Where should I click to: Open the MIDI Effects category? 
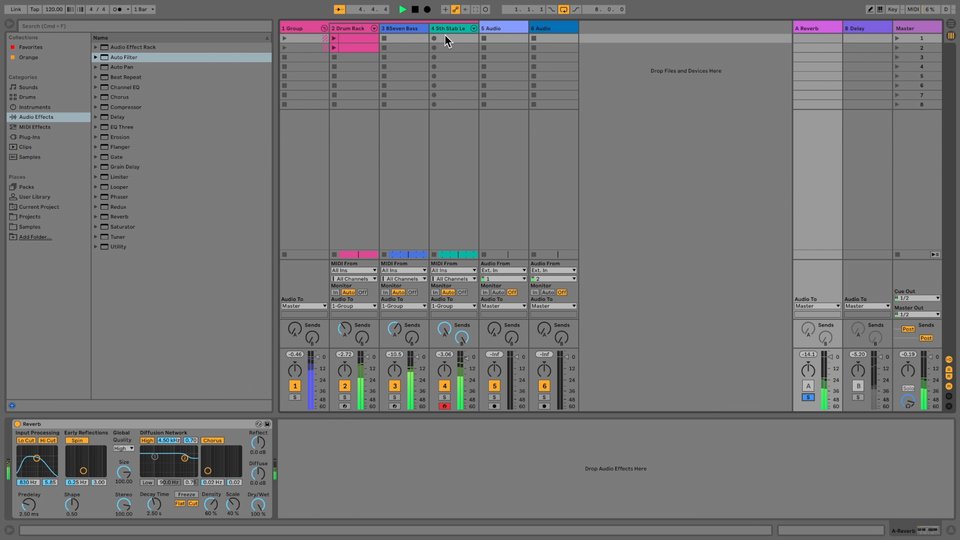[x=34, y=127]
